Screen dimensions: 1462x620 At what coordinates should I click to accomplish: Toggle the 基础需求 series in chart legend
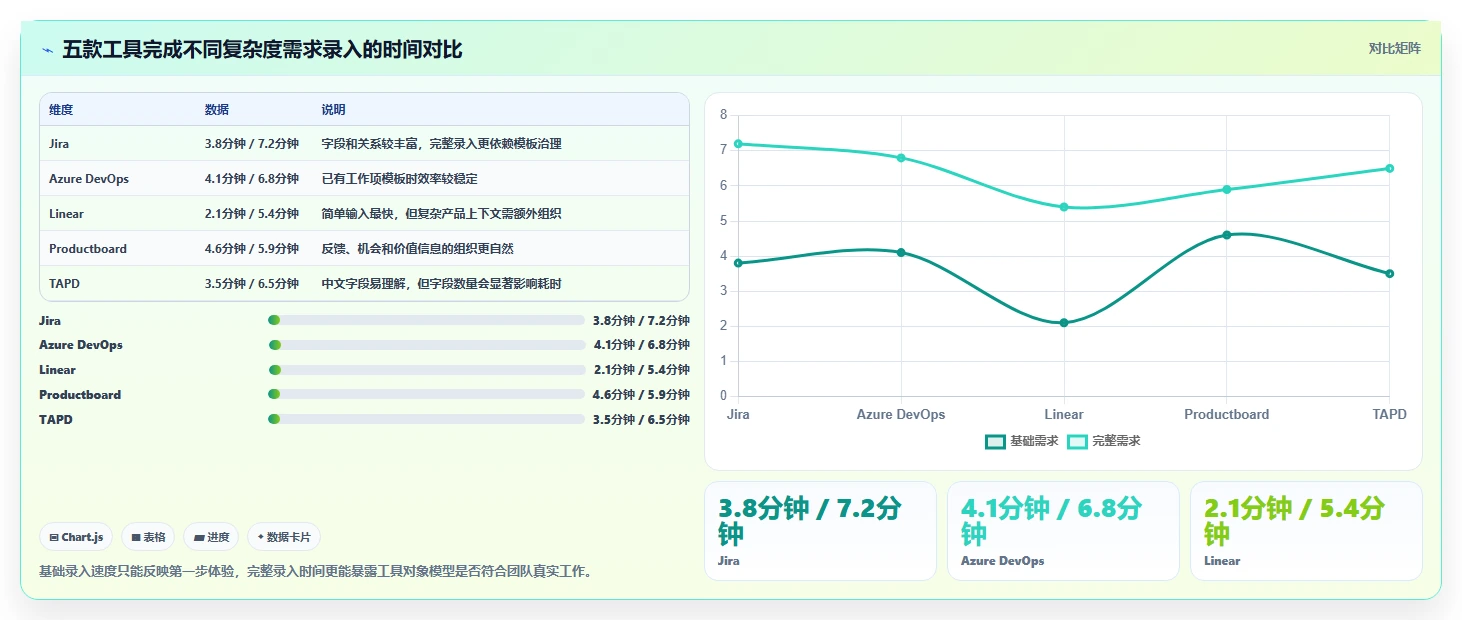tap(1022, 441)
